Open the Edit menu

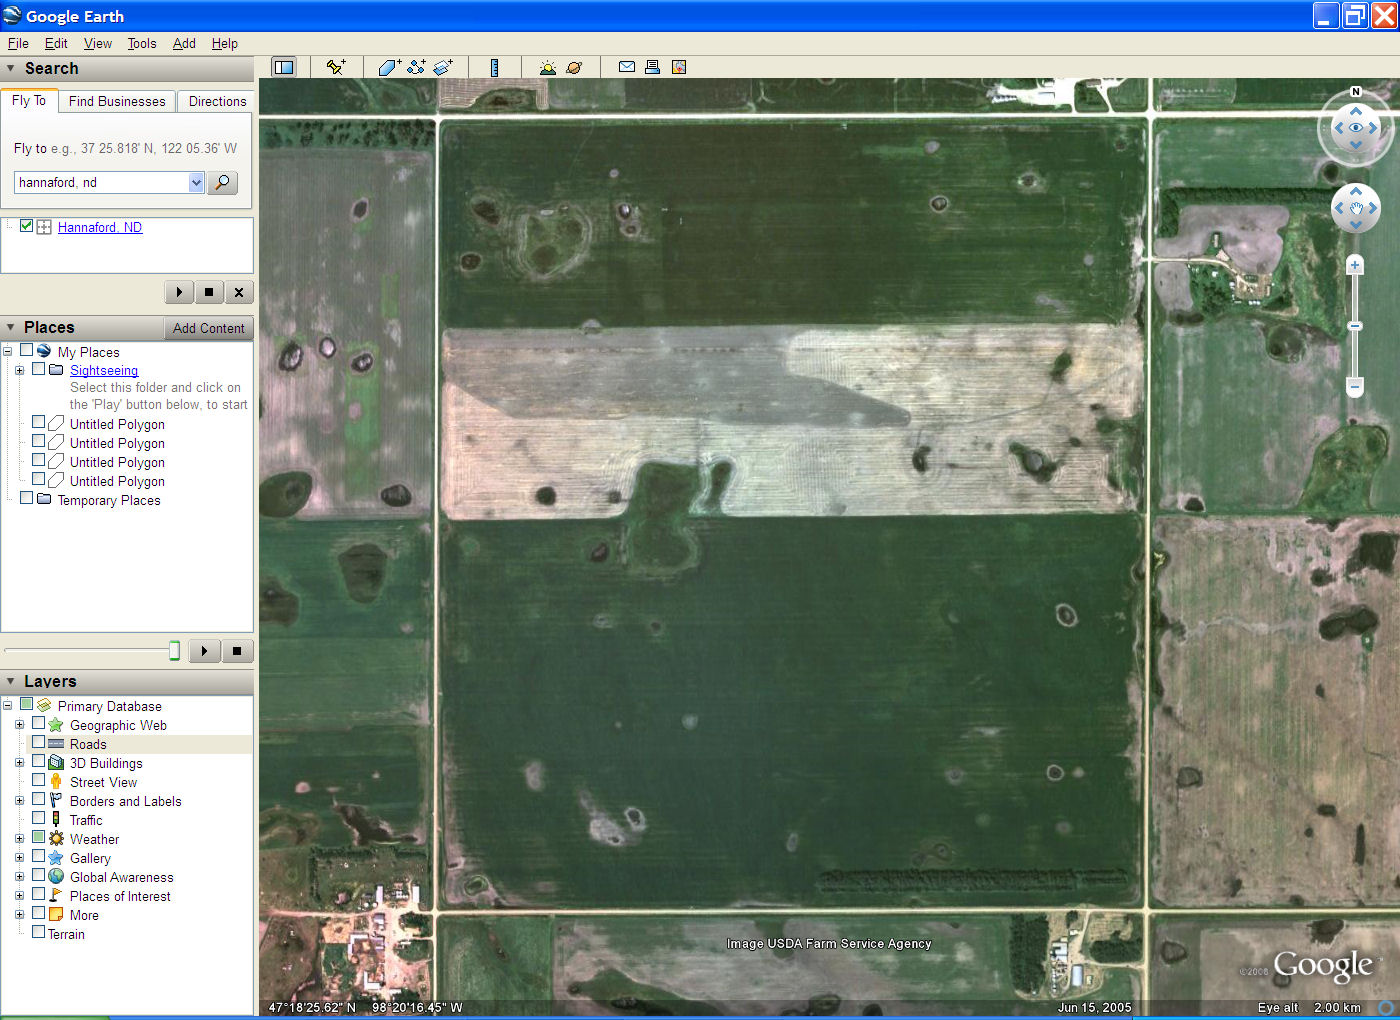click(x=56, y=43)
